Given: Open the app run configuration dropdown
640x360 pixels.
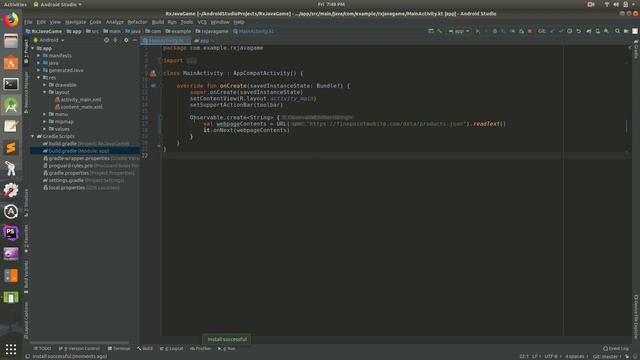Looking at the screenshot, I should click(x=459, y=31).
